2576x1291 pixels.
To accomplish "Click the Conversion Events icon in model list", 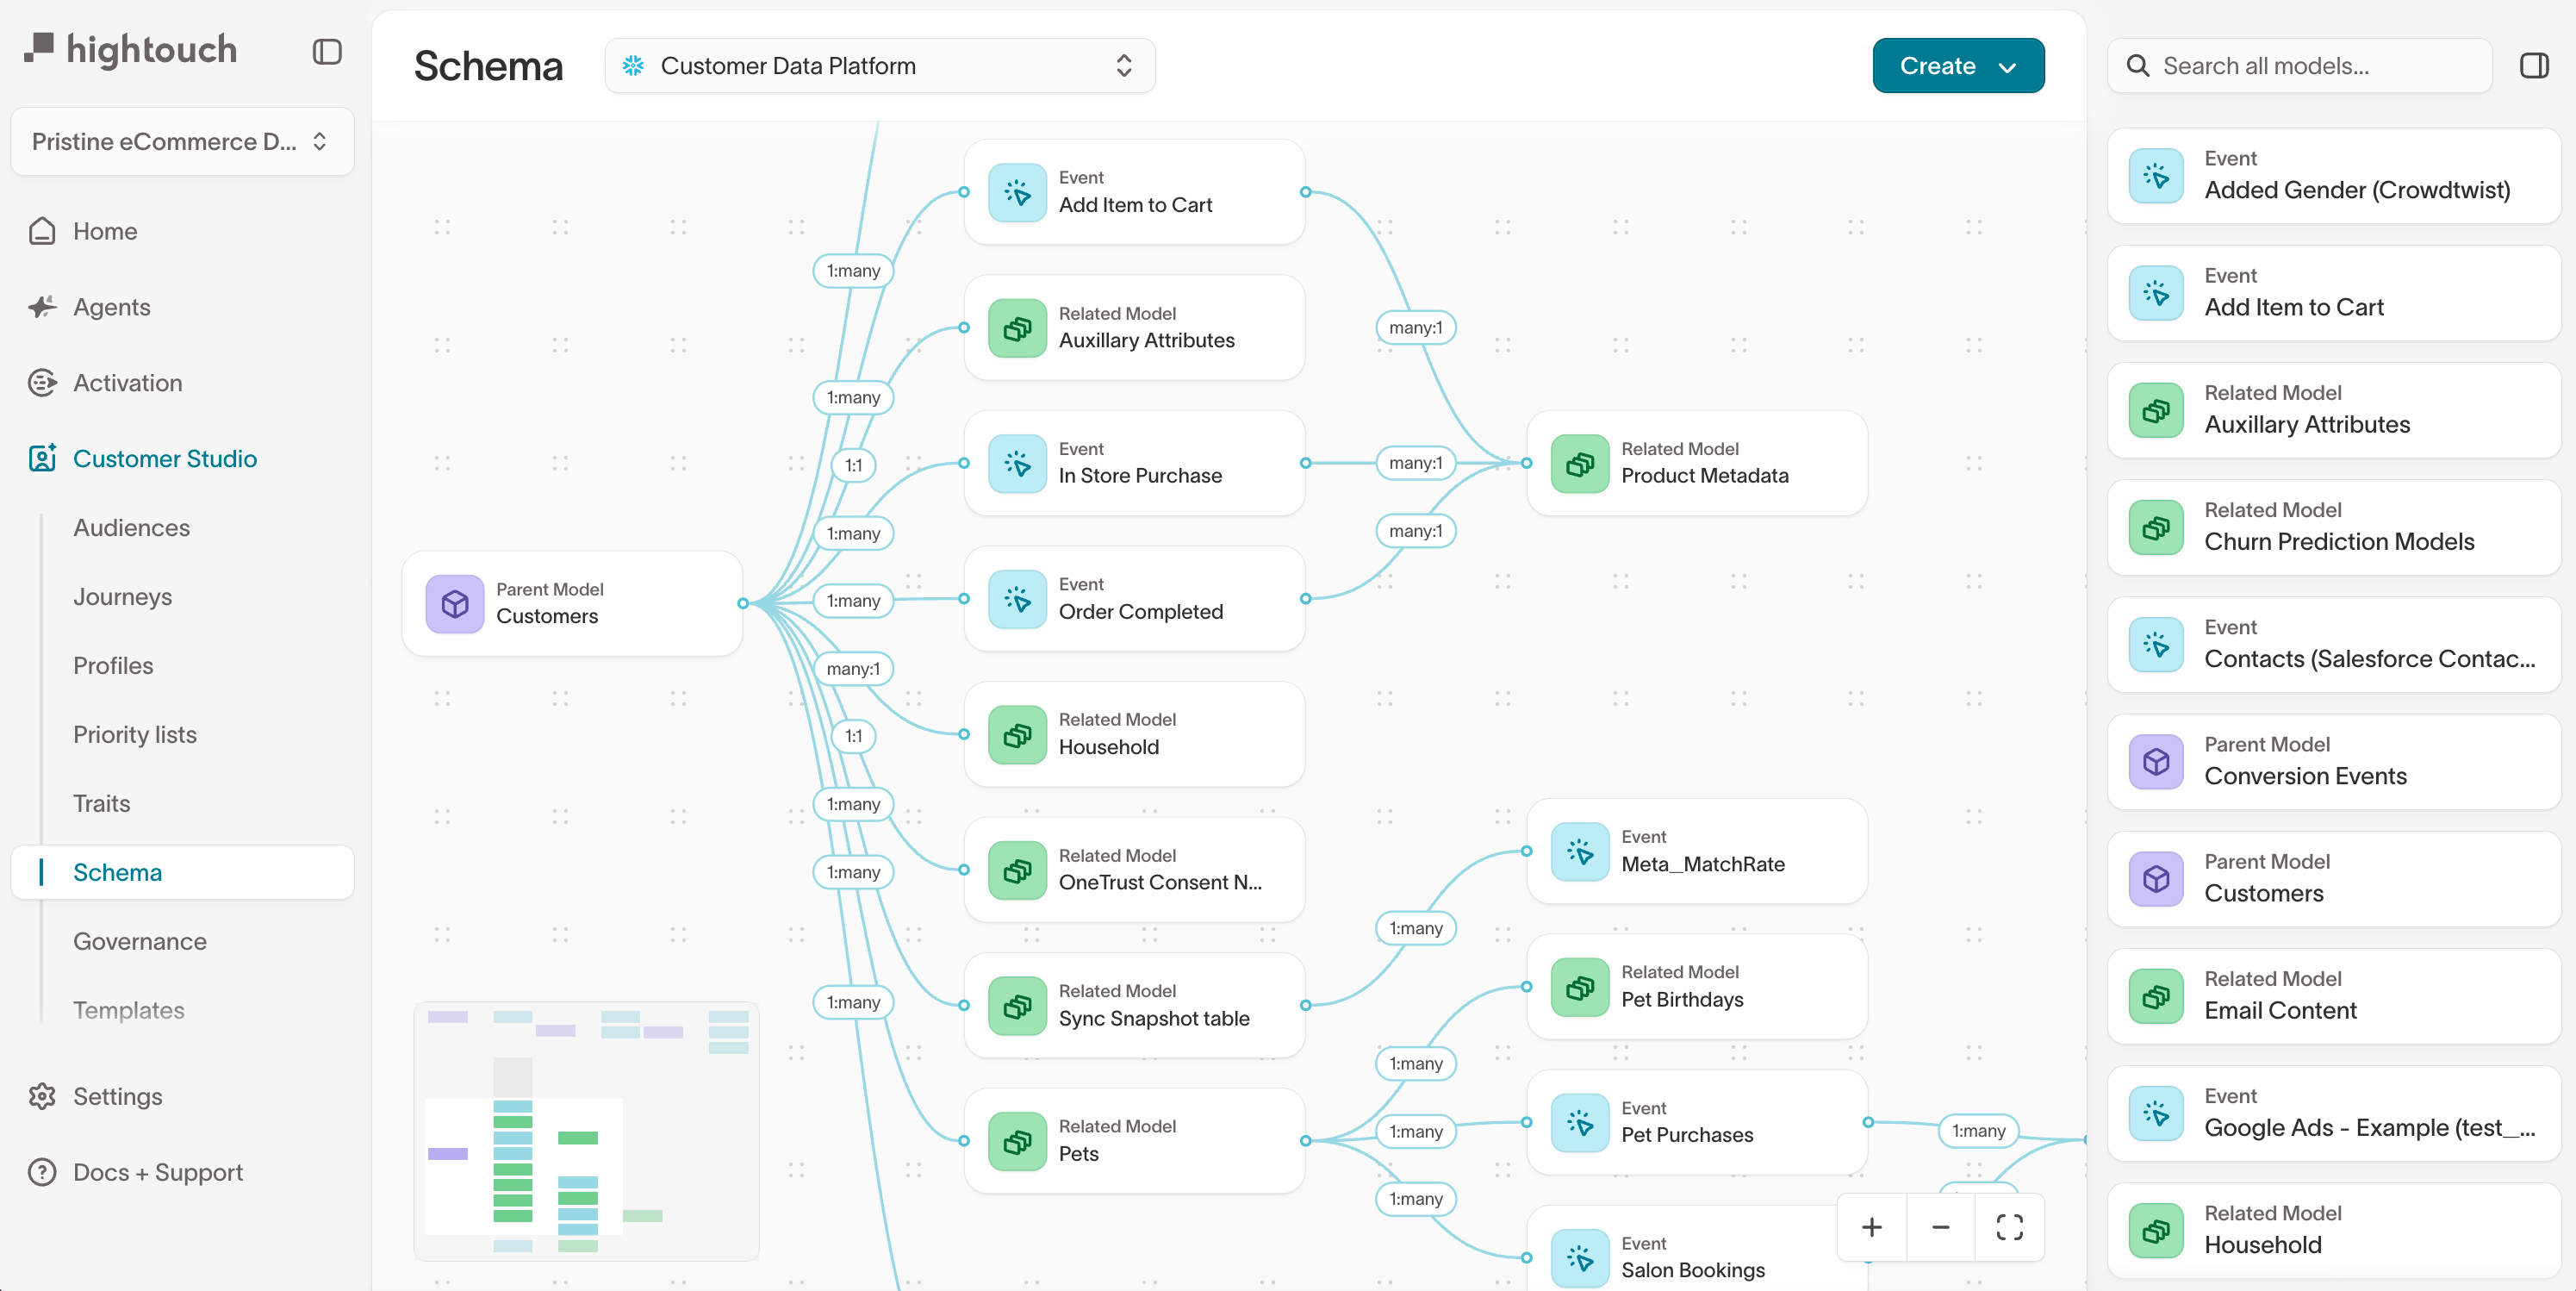I will tap(2157, 762).
